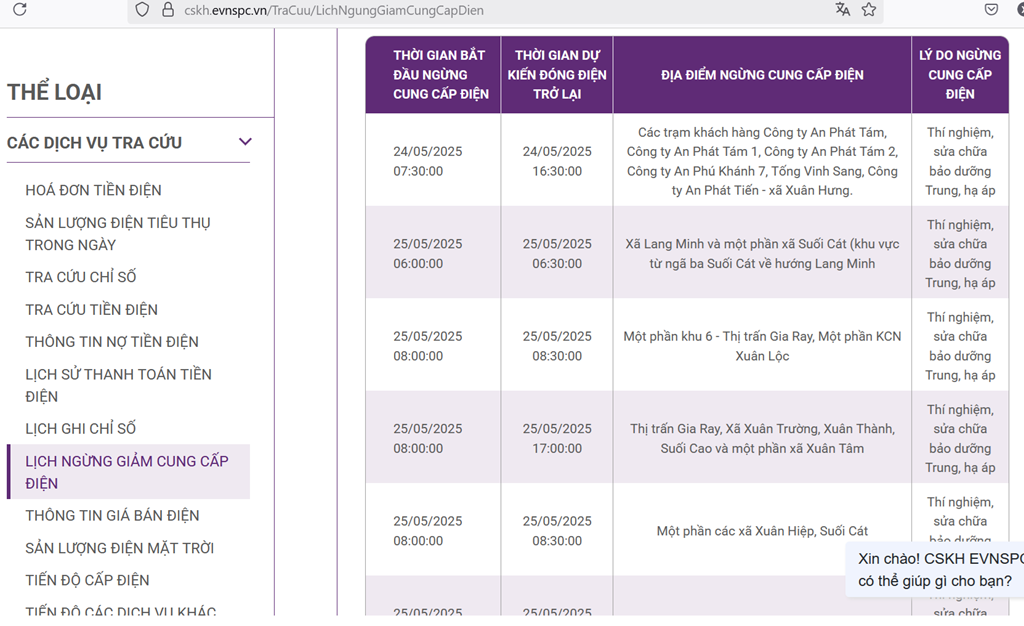Select restore time 25/05/2025 06:30:00

(557, 253)
